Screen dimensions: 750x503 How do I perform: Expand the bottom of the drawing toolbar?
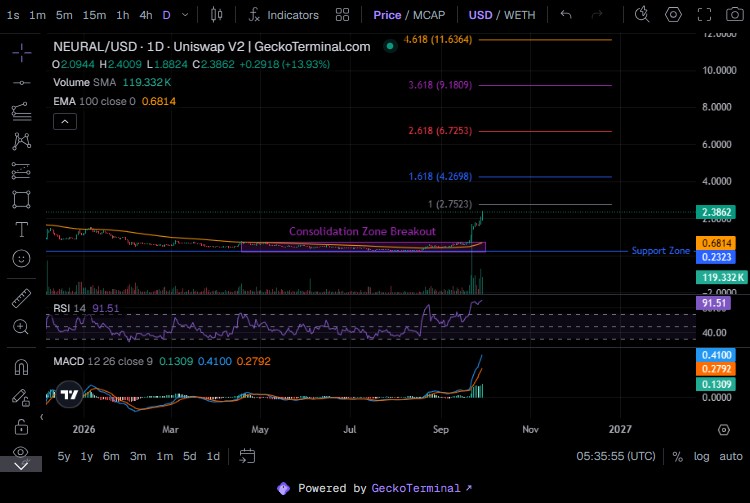(21, 465)
